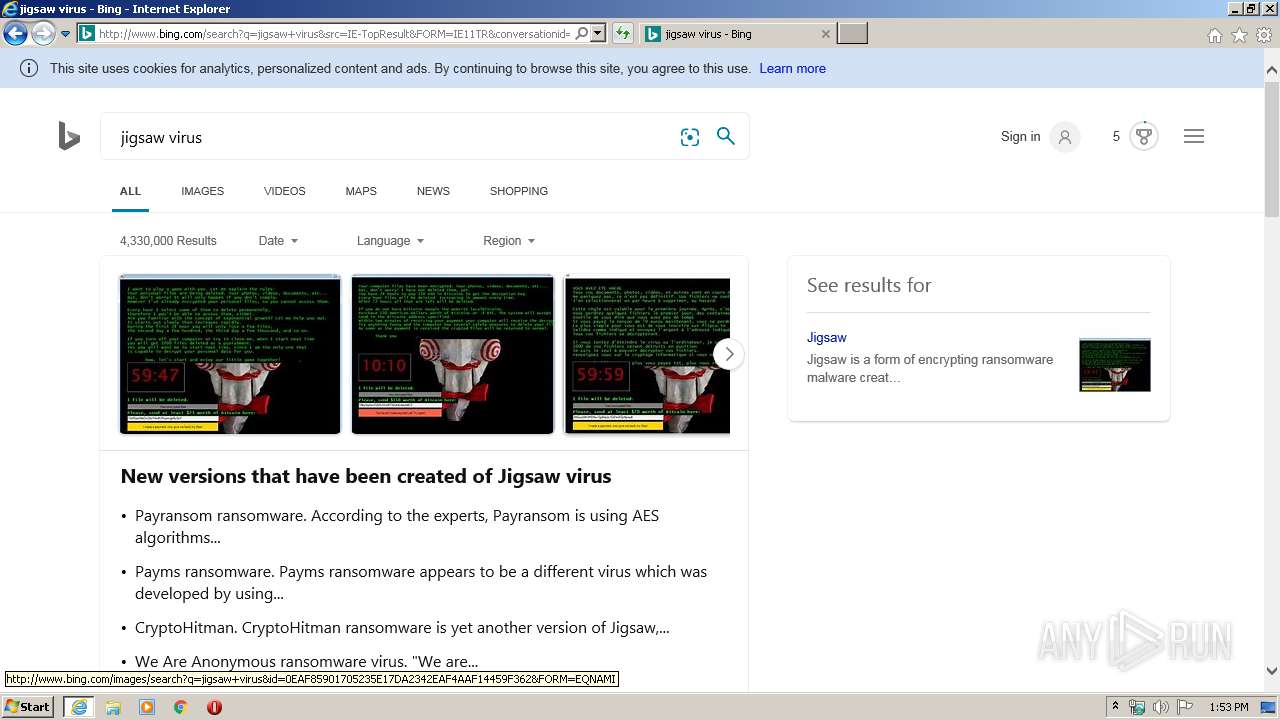This screenshot has width=1280, height=720.
Task: Open the first jigsaw image showing 59:47
Action: (x=230, y=354)
